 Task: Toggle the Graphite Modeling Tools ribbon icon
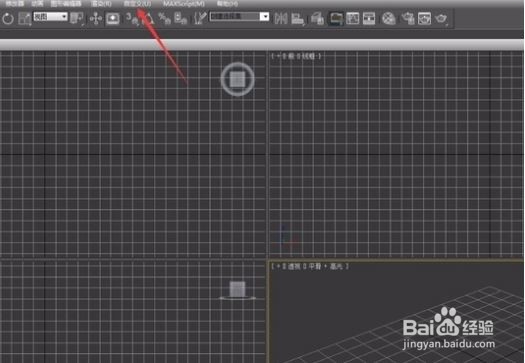tap(336, 18)
